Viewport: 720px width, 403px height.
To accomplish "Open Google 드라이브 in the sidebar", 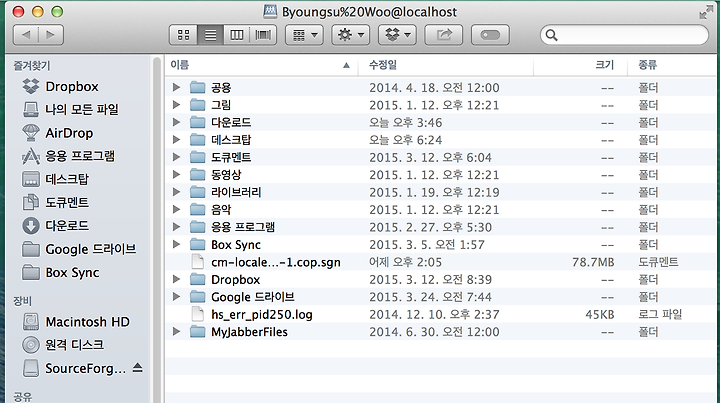I will [x=79, y=249].
